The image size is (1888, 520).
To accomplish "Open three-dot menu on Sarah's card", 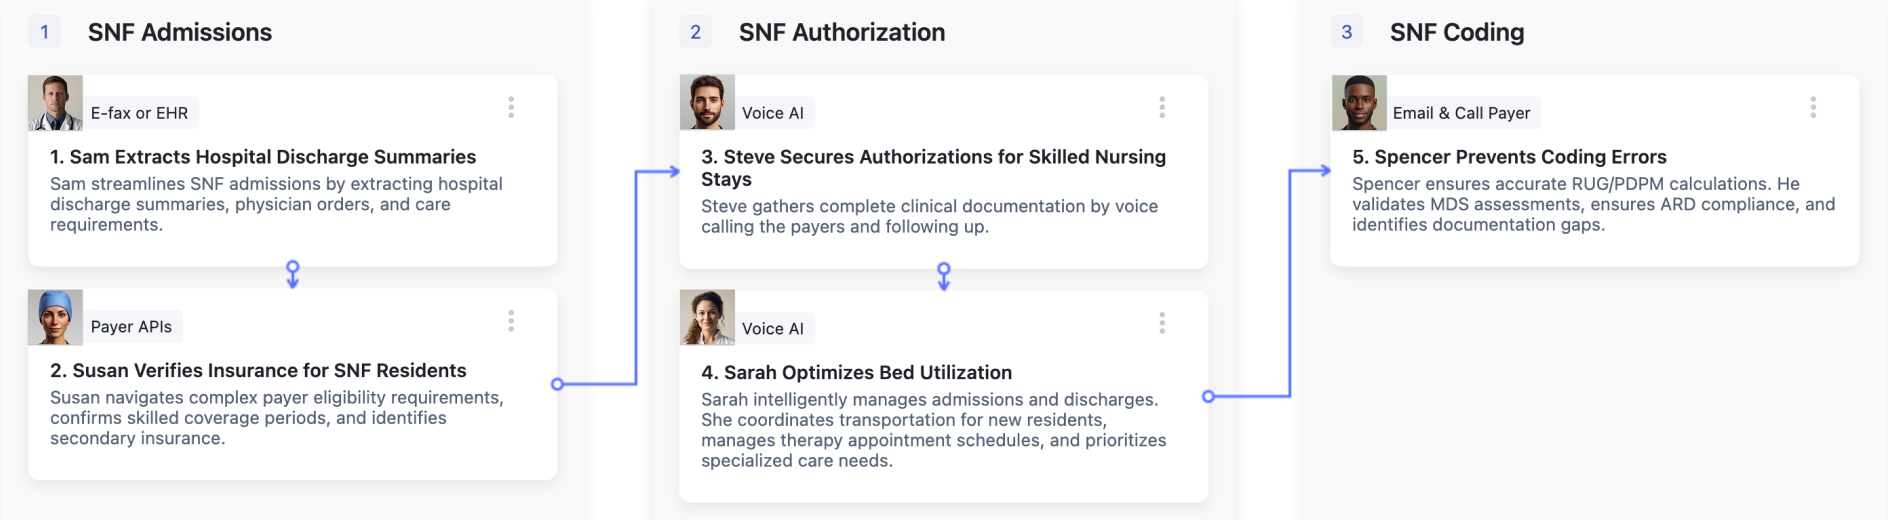I will pos(1162,323).
